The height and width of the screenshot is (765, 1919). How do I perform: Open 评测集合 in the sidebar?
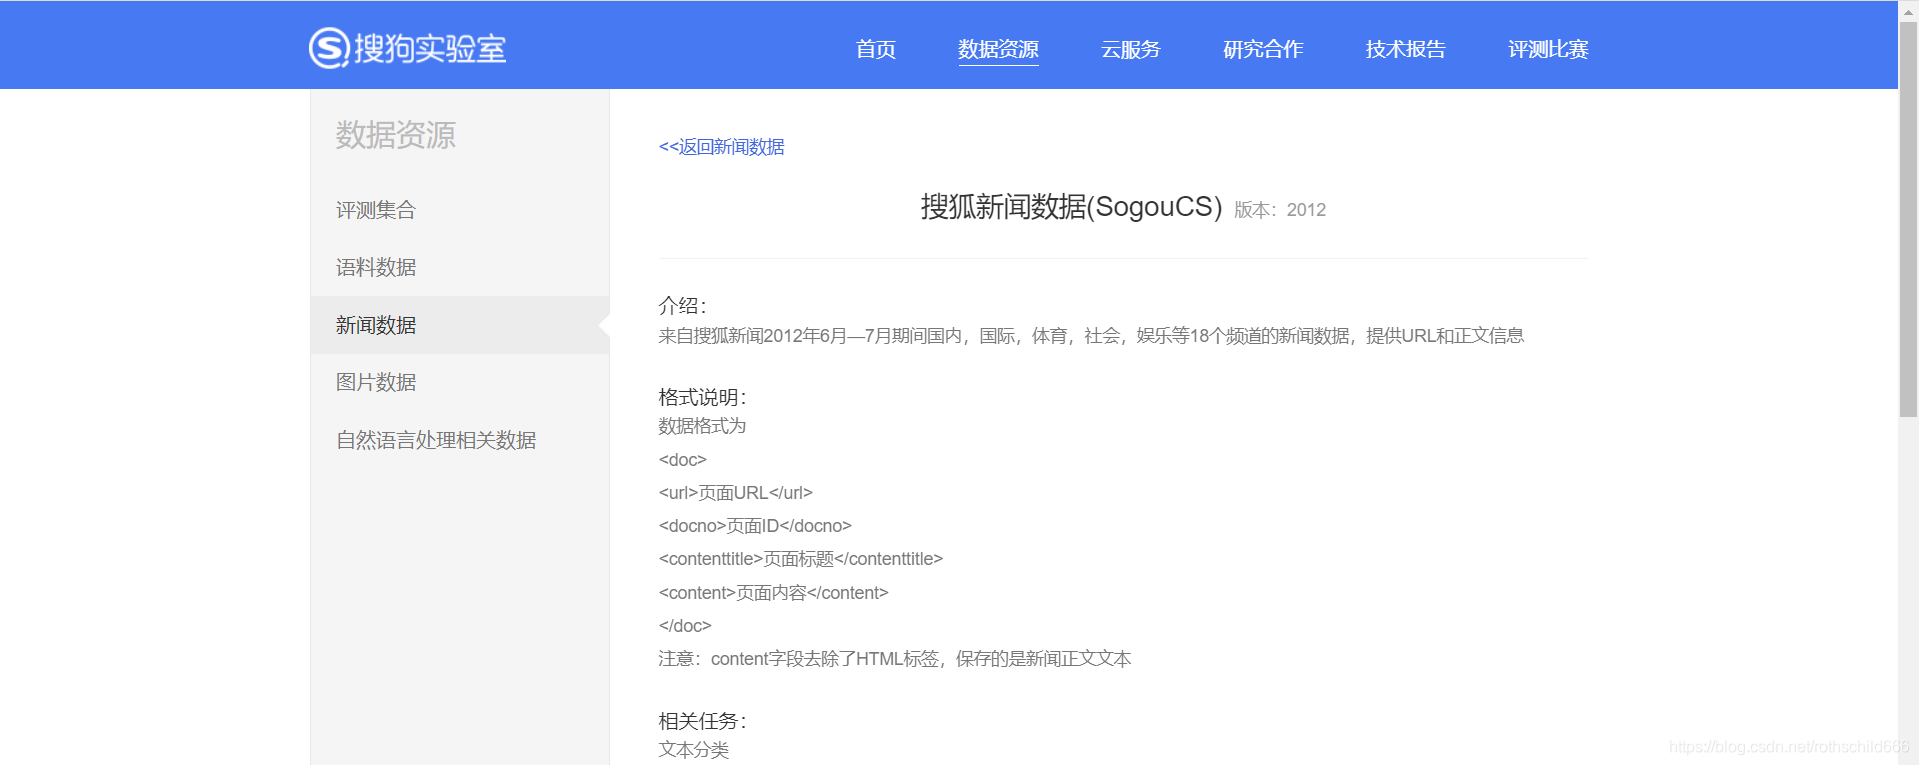pyautogui.click(x=376, y=210)
